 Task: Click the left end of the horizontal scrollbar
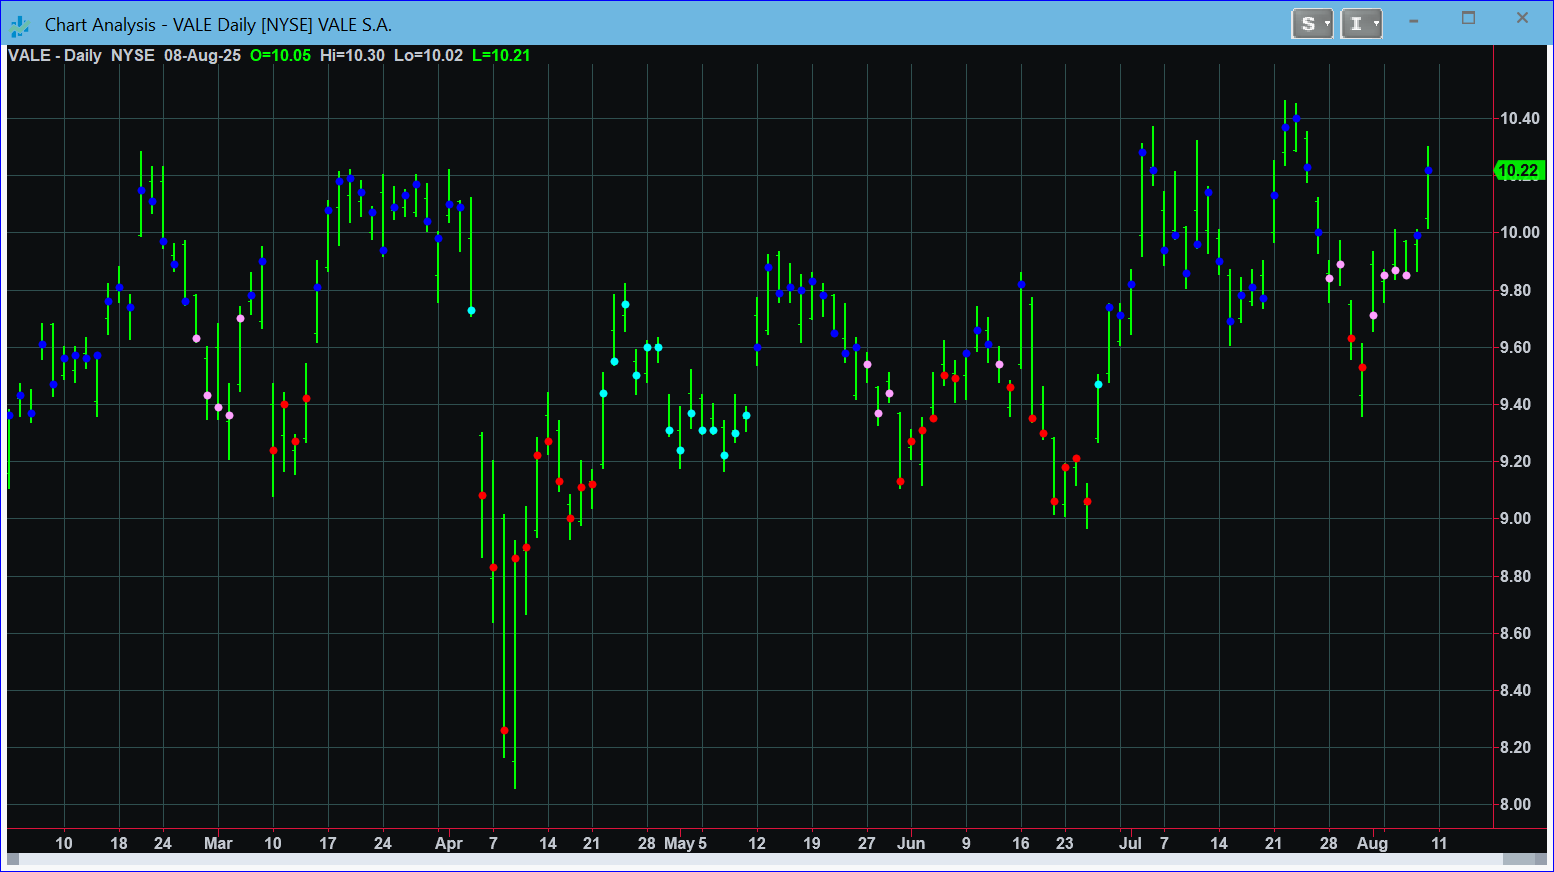tap(13, 859)
